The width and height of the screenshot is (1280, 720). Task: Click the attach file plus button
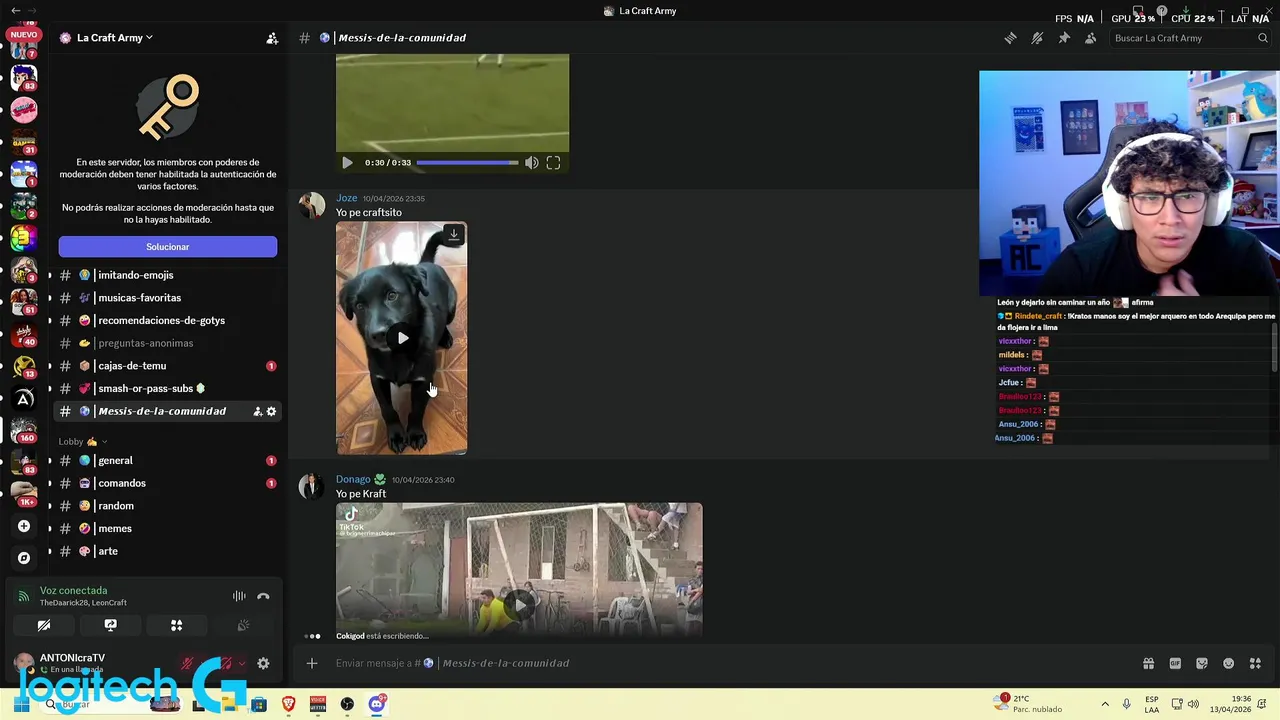point(312,663)
